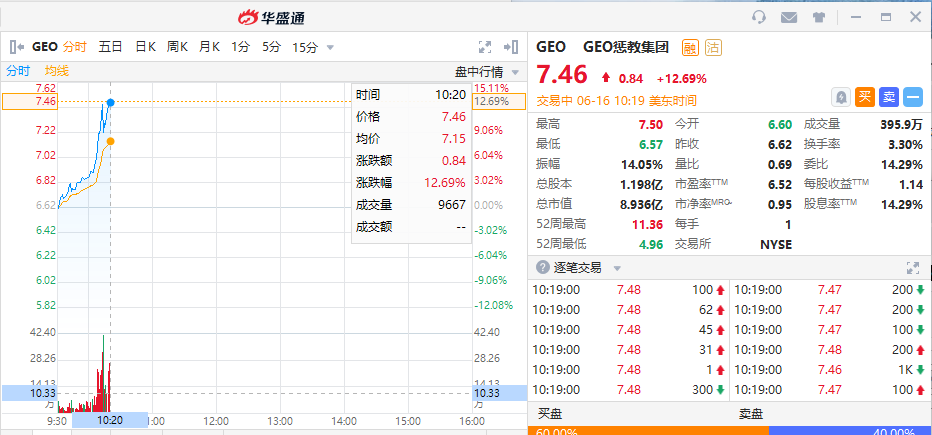Screen dimensions: 932x435
Task: Switch to 五日 five-day chart
Action: 111,47
